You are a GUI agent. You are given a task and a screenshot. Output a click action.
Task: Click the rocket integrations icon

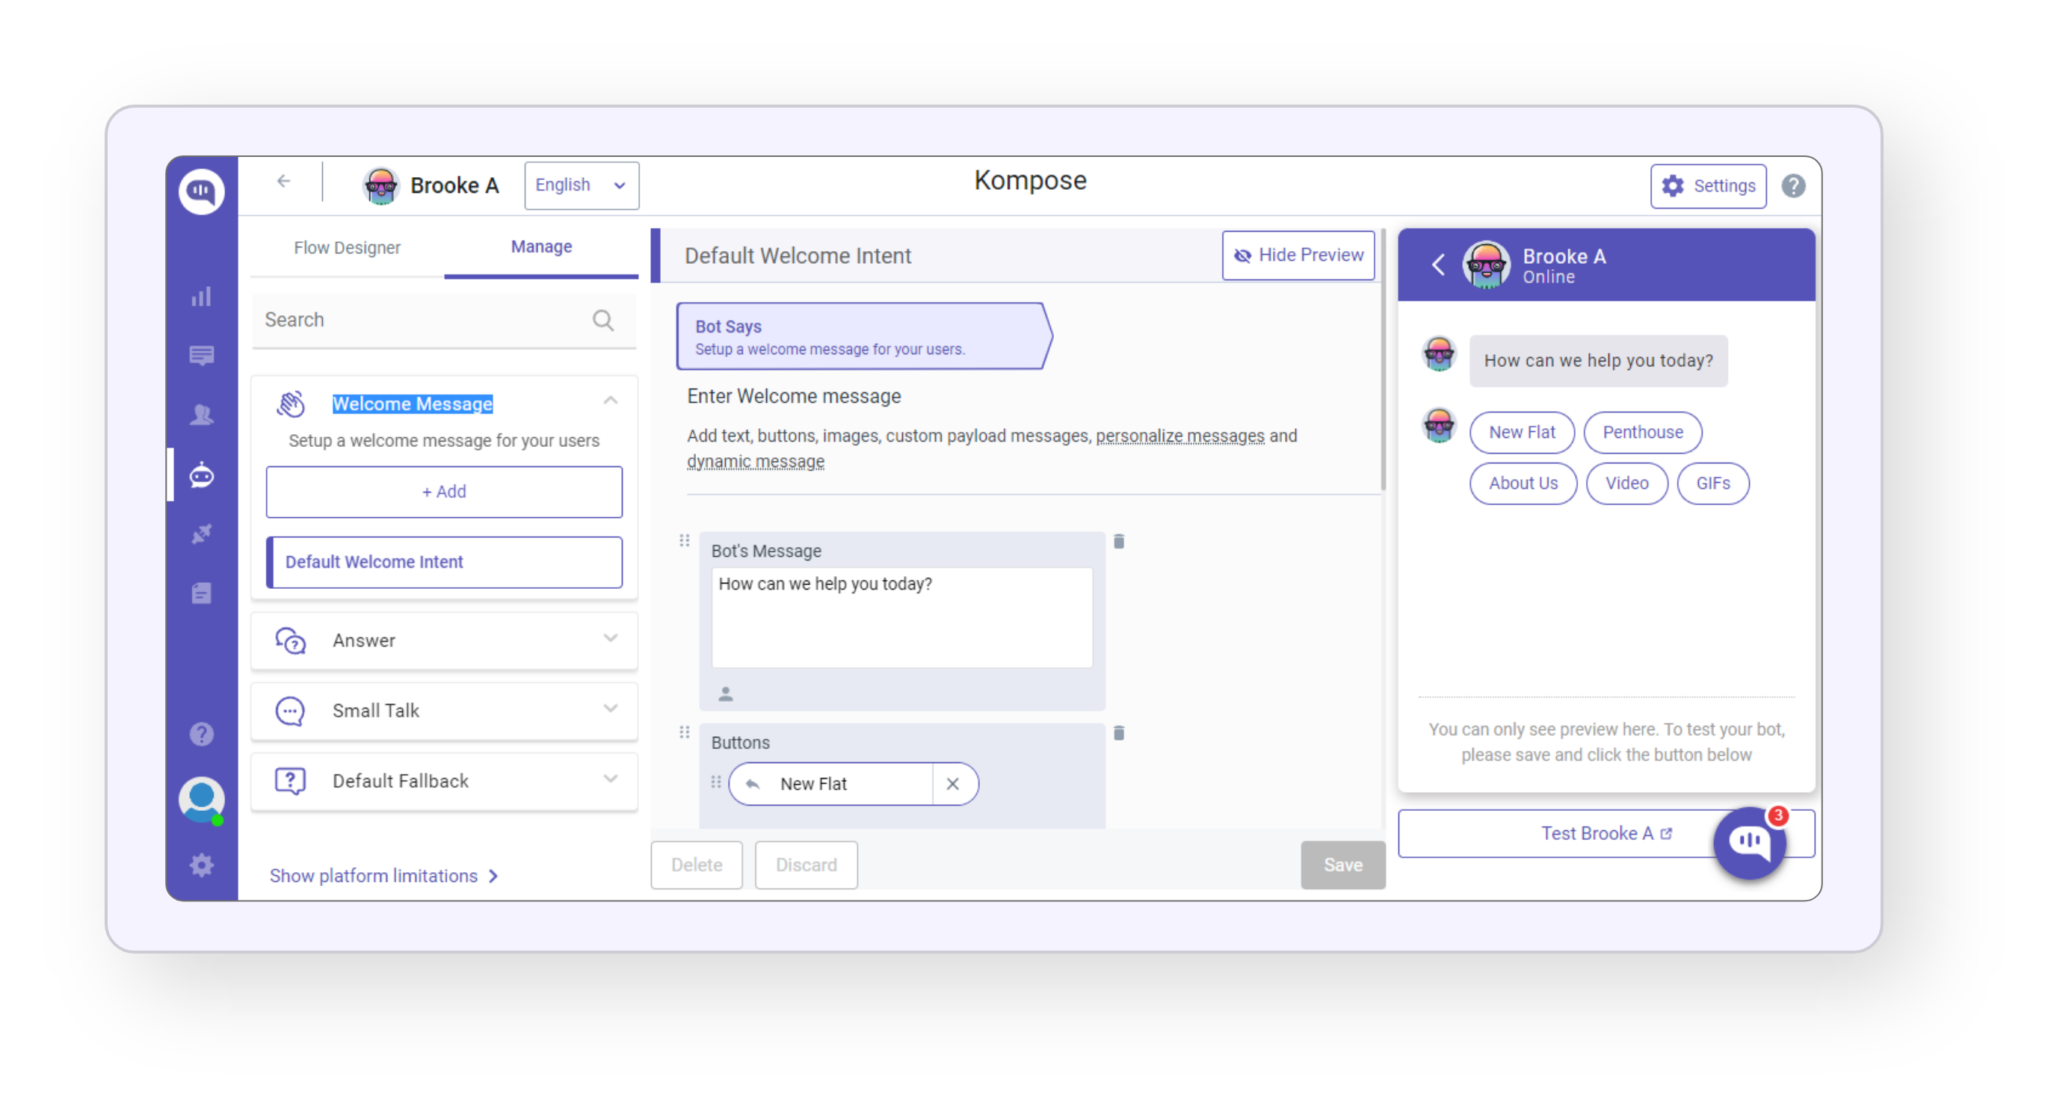[201, 534]
